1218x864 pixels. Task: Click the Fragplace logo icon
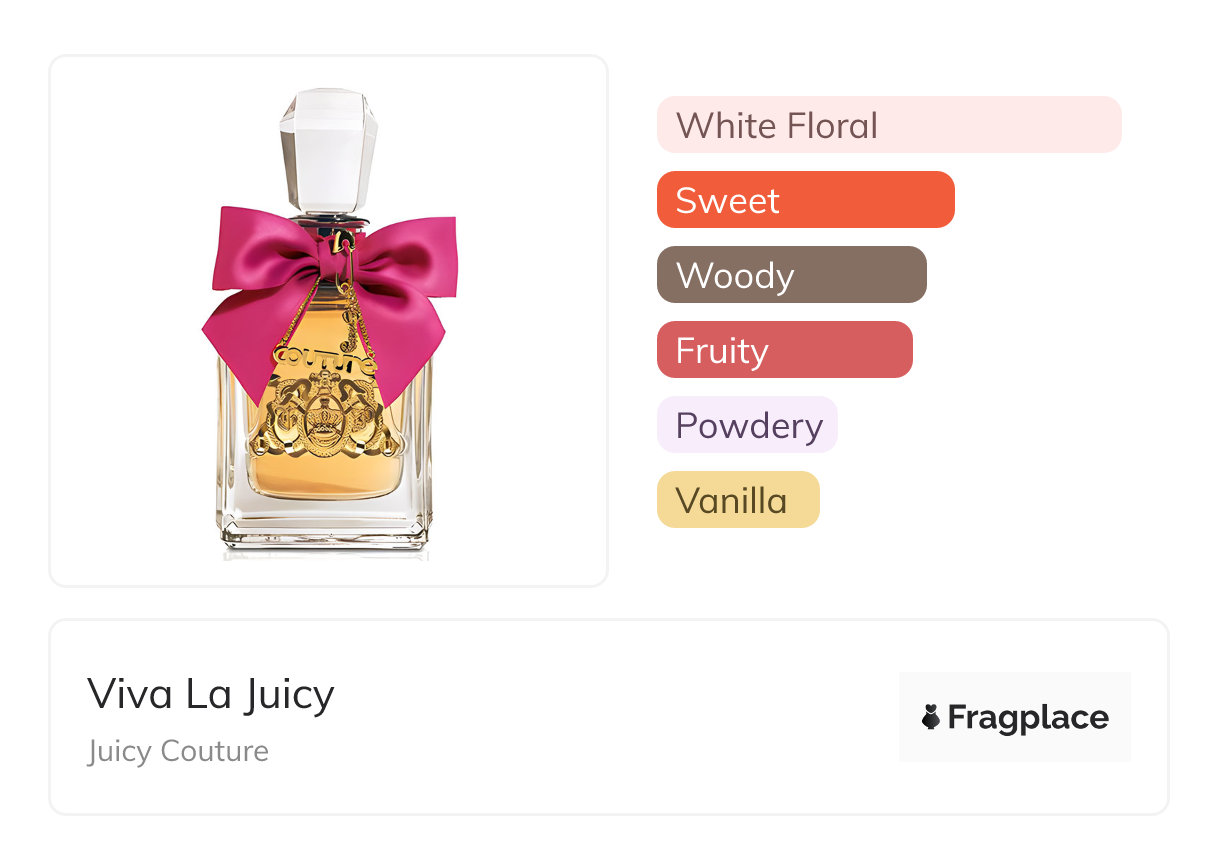[x=931, y=717]
